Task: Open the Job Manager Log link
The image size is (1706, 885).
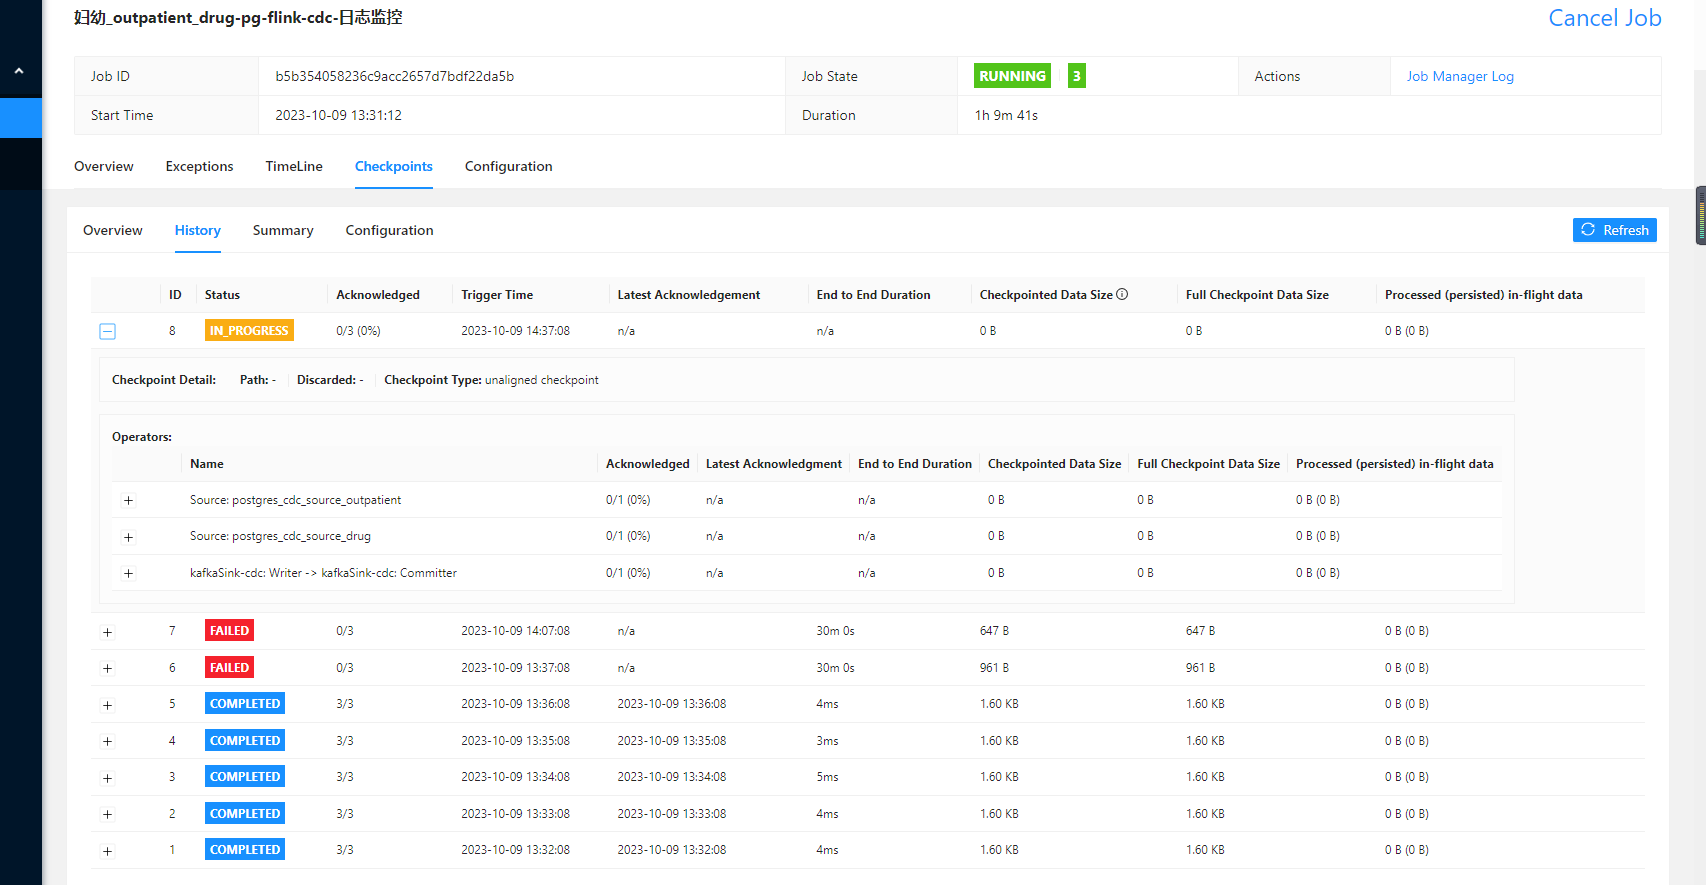Action: tap(1459, 76)
